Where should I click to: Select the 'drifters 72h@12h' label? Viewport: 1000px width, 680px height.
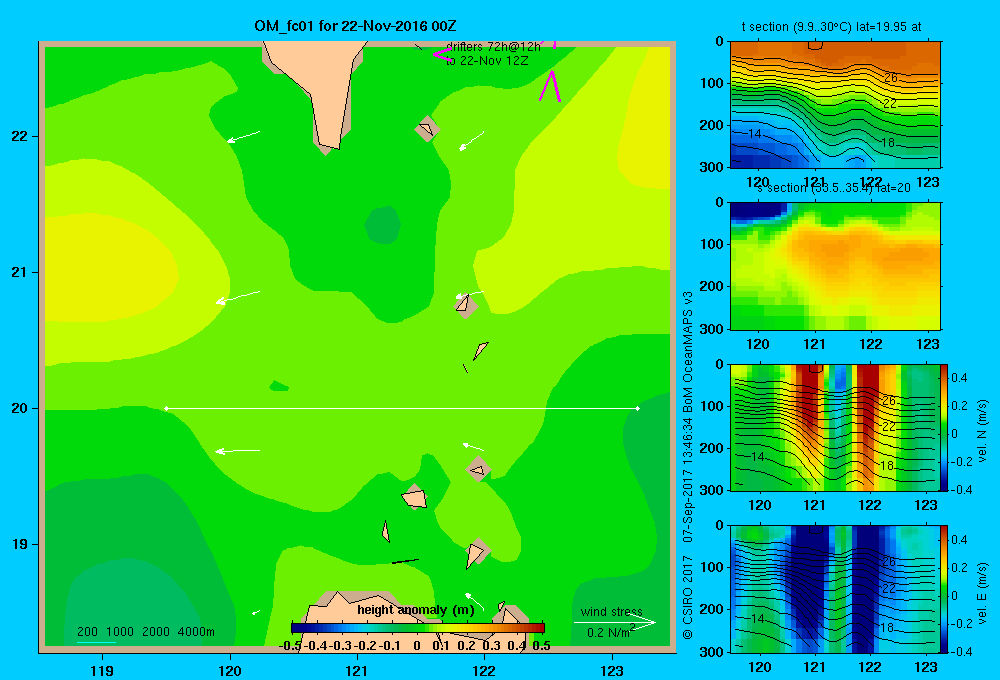(493, 47)
